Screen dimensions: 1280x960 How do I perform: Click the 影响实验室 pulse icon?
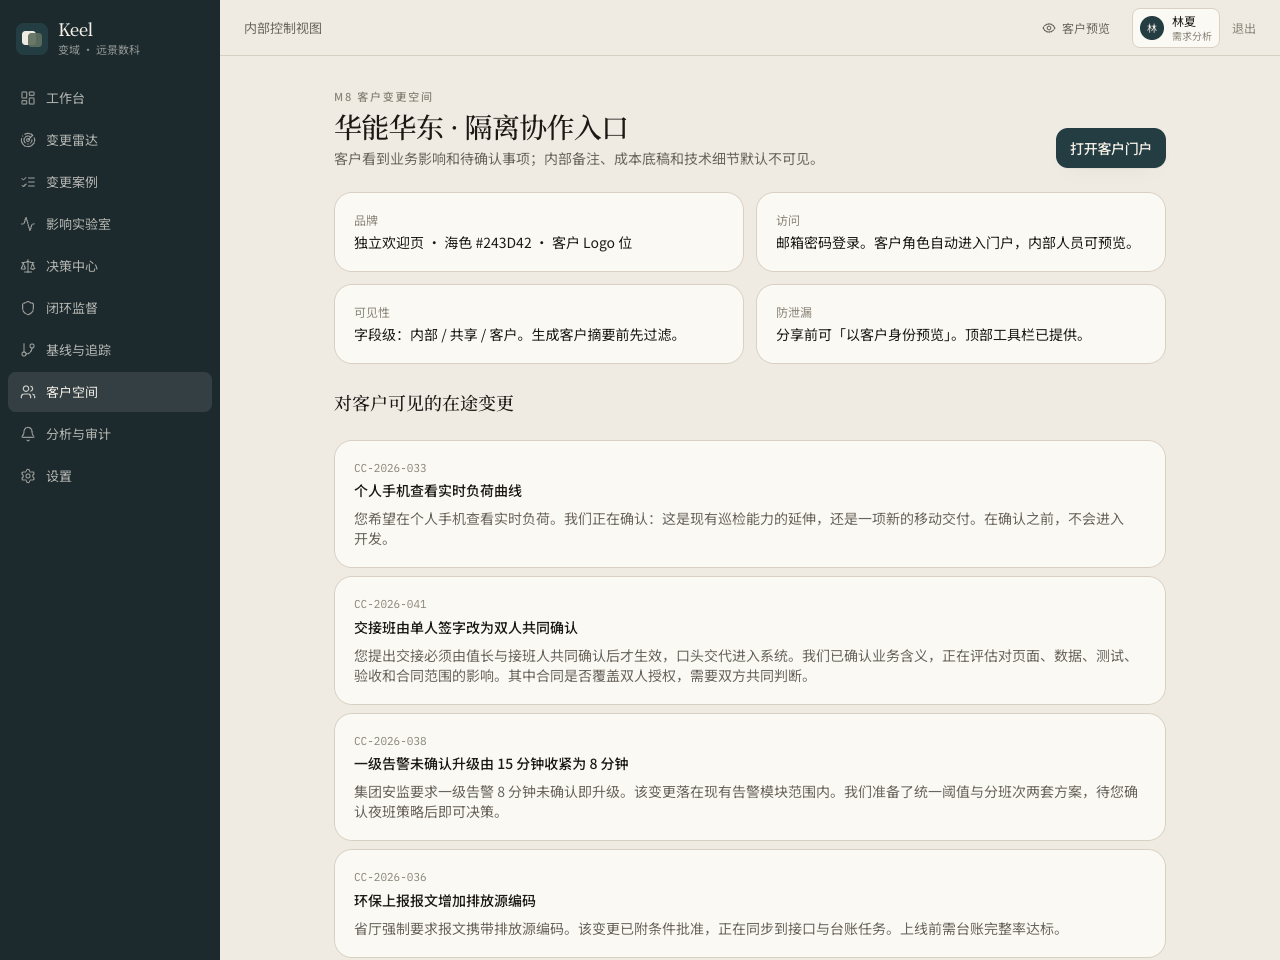click(28, 224)
